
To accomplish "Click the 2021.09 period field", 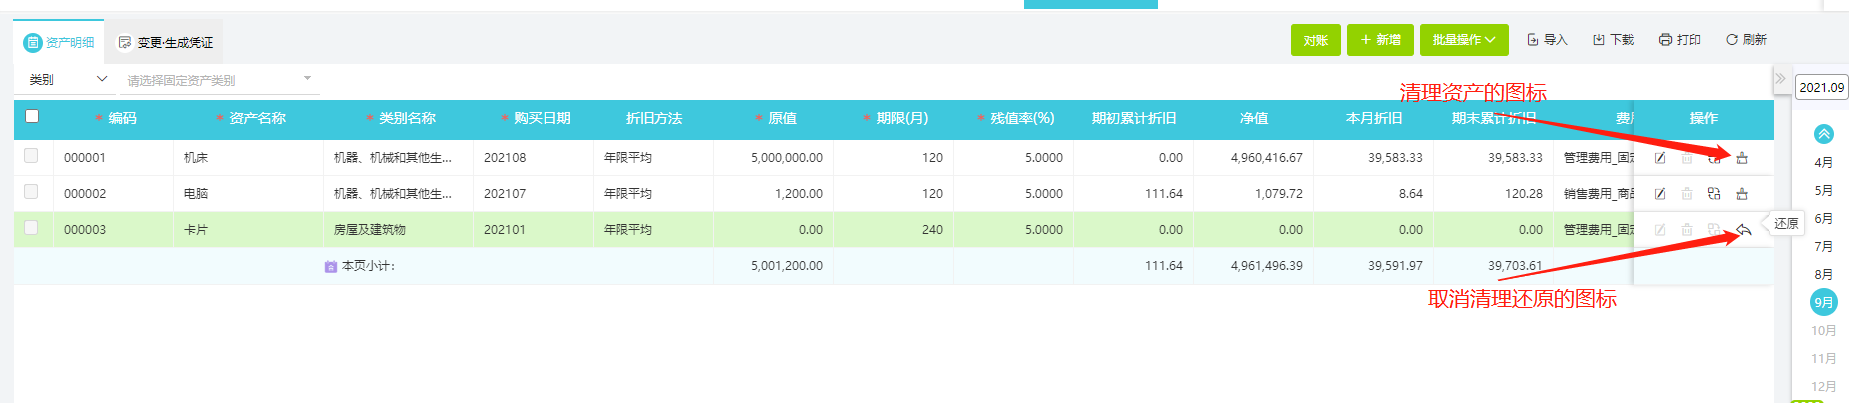I will click(x=1821, y=87).
